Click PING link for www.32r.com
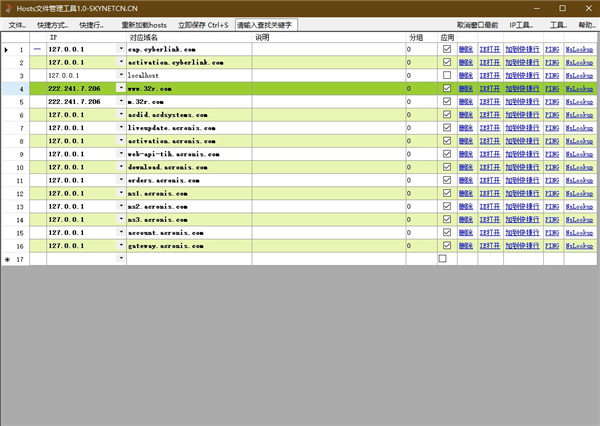 [x=552, y=88]
